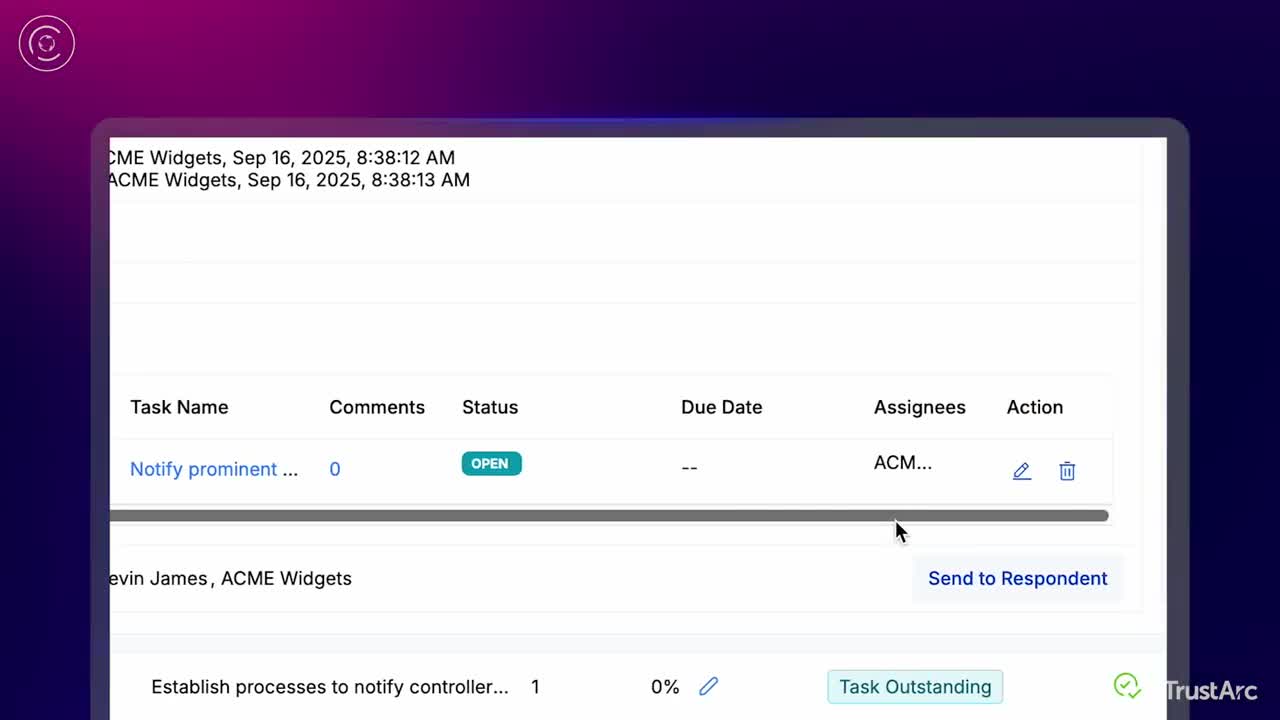Click the evin James, ACME Widgets text

point(230,578)
